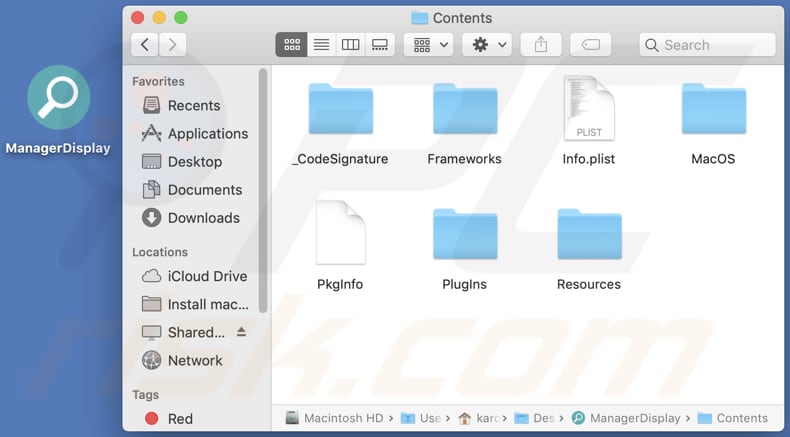
Task: Select the PkgInfo file icon
Action: click(x=341, y=232)
